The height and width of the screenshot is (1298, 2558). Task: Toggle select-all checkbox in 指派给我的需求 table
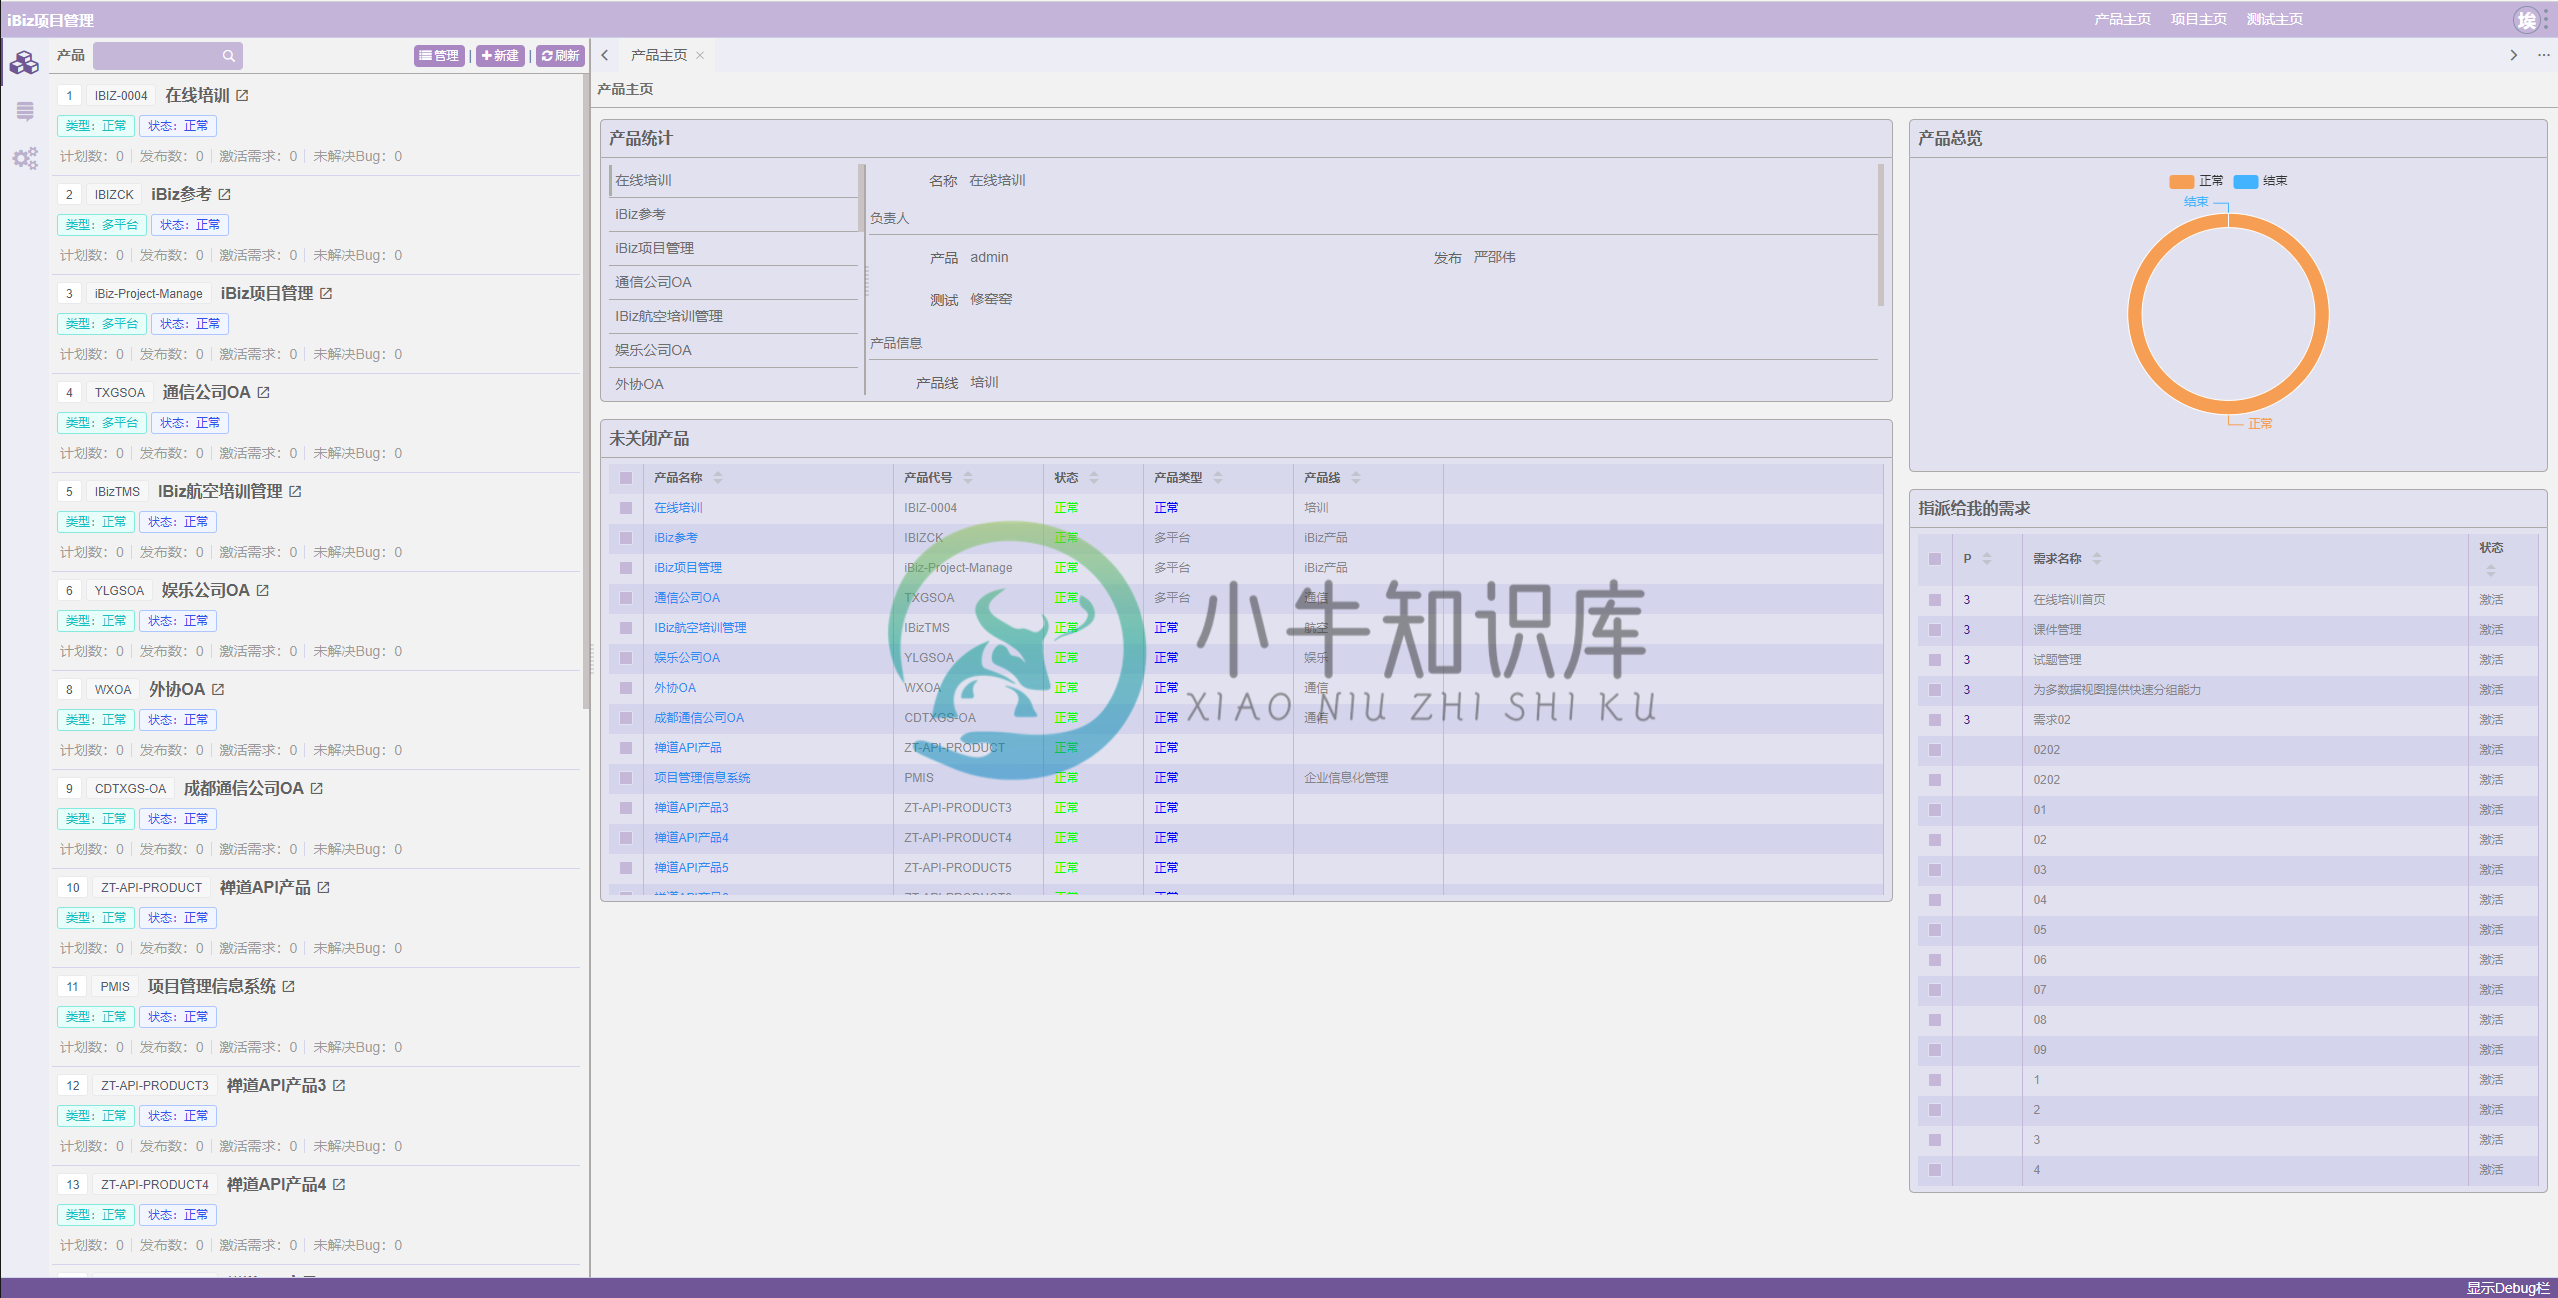pos(1935,559)
